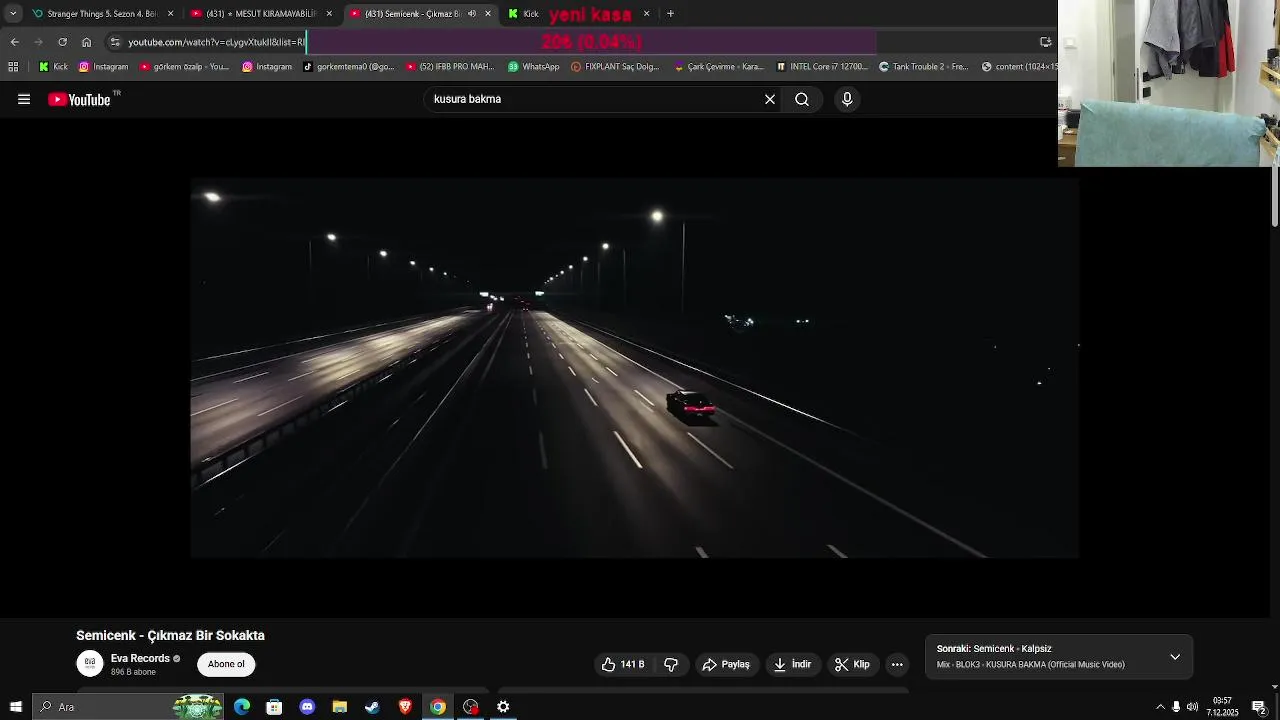The width and height of the screenshot is (1280, 720).
Task: Close the MESUT KIRAMAYABİLİR tab
Action: click(x=329, y=14)
